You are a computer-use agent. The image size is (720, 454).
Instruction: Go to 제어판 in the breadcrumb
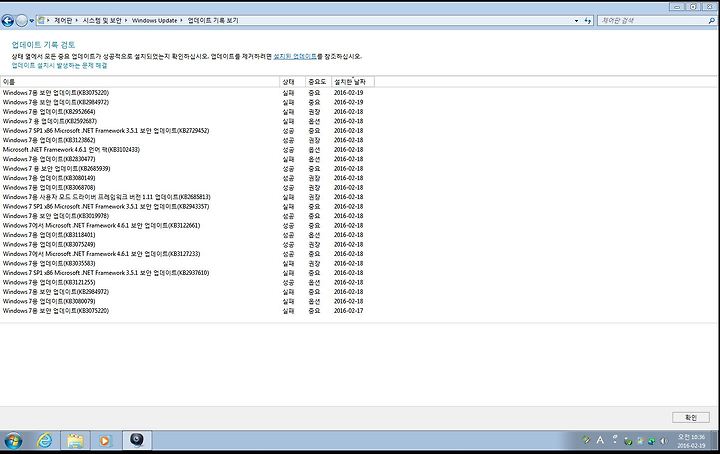point(63,21)
